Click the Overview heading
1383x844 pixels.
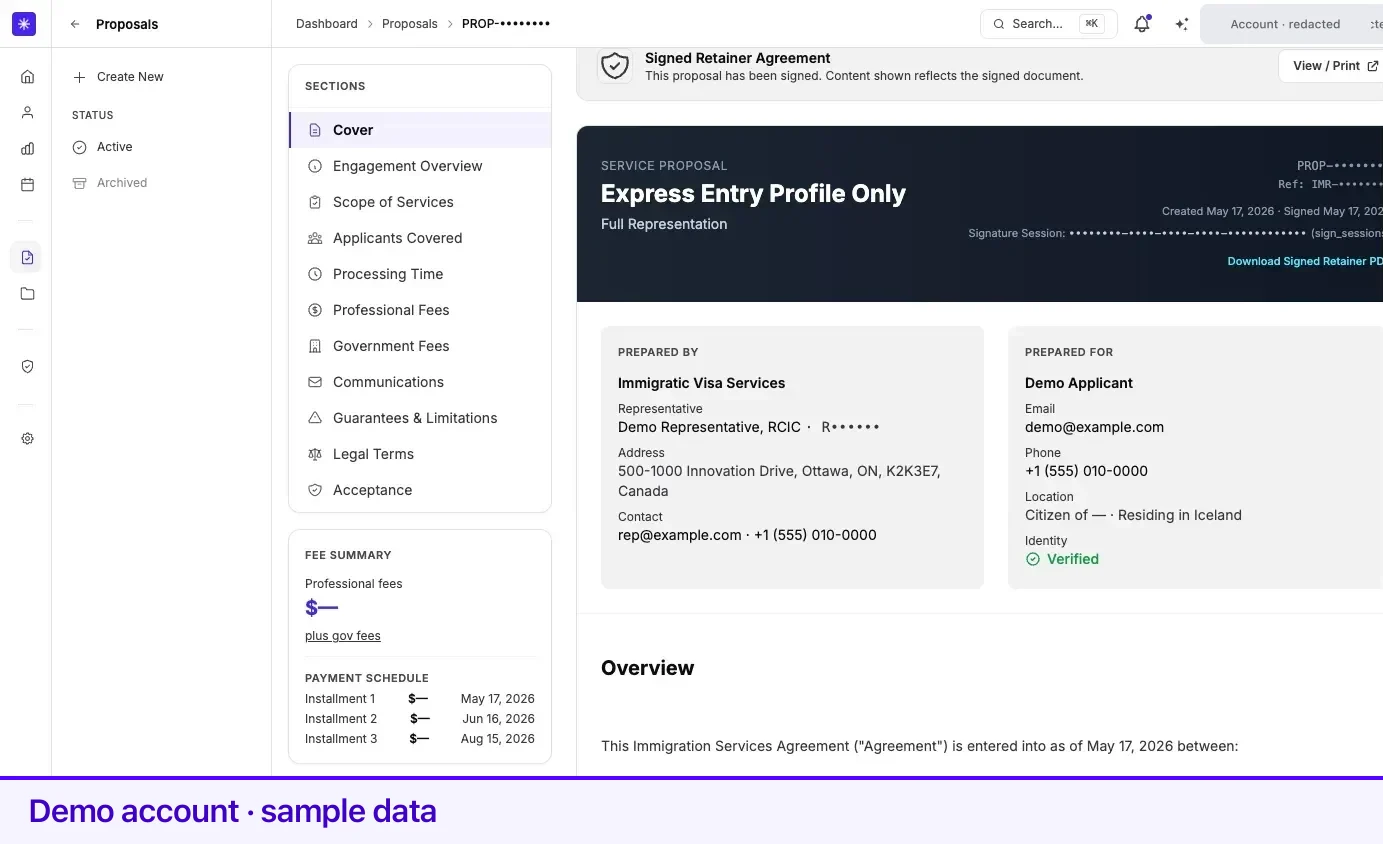pyautogui.click(x=647, y=668)
